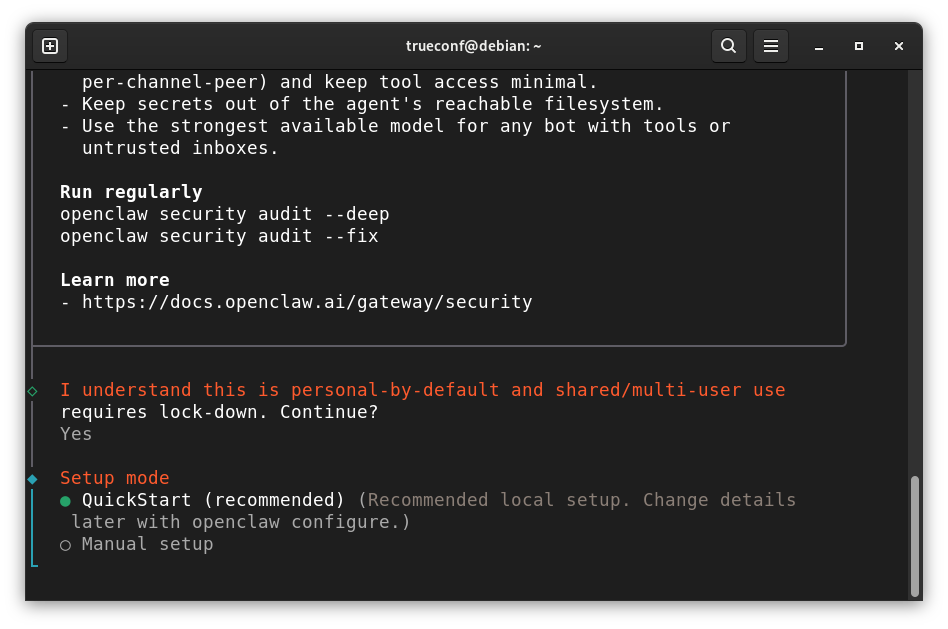Viewport: 948px width, 629px height.
Task: Click the 'openclaw security audit --fix' command
Action: point(219,236)
